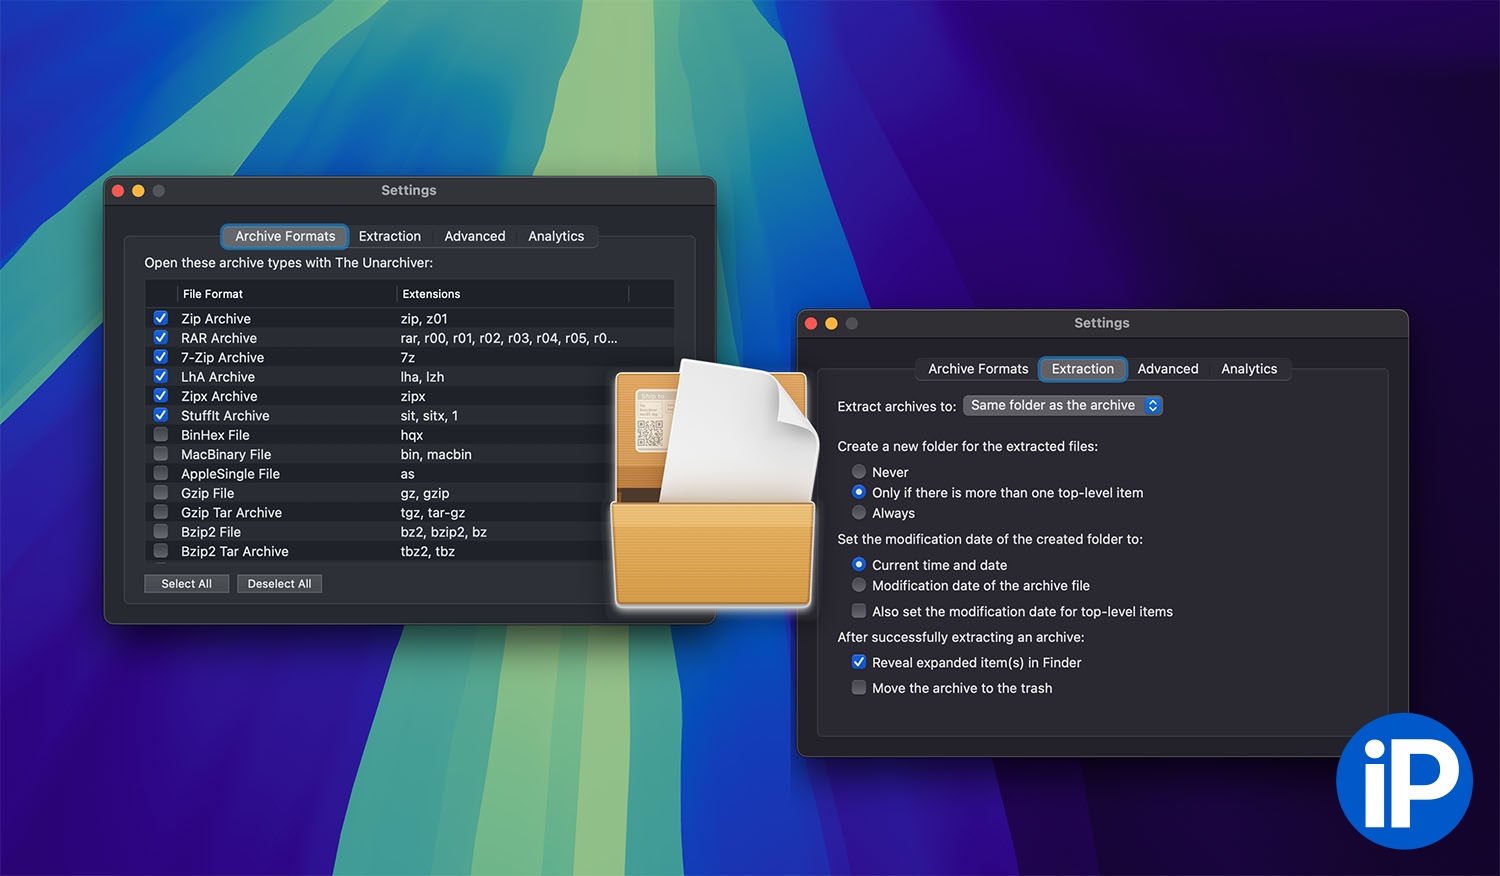Check the Gzip File checkbox
The image size is (1500, 876).
pos(160,493)
